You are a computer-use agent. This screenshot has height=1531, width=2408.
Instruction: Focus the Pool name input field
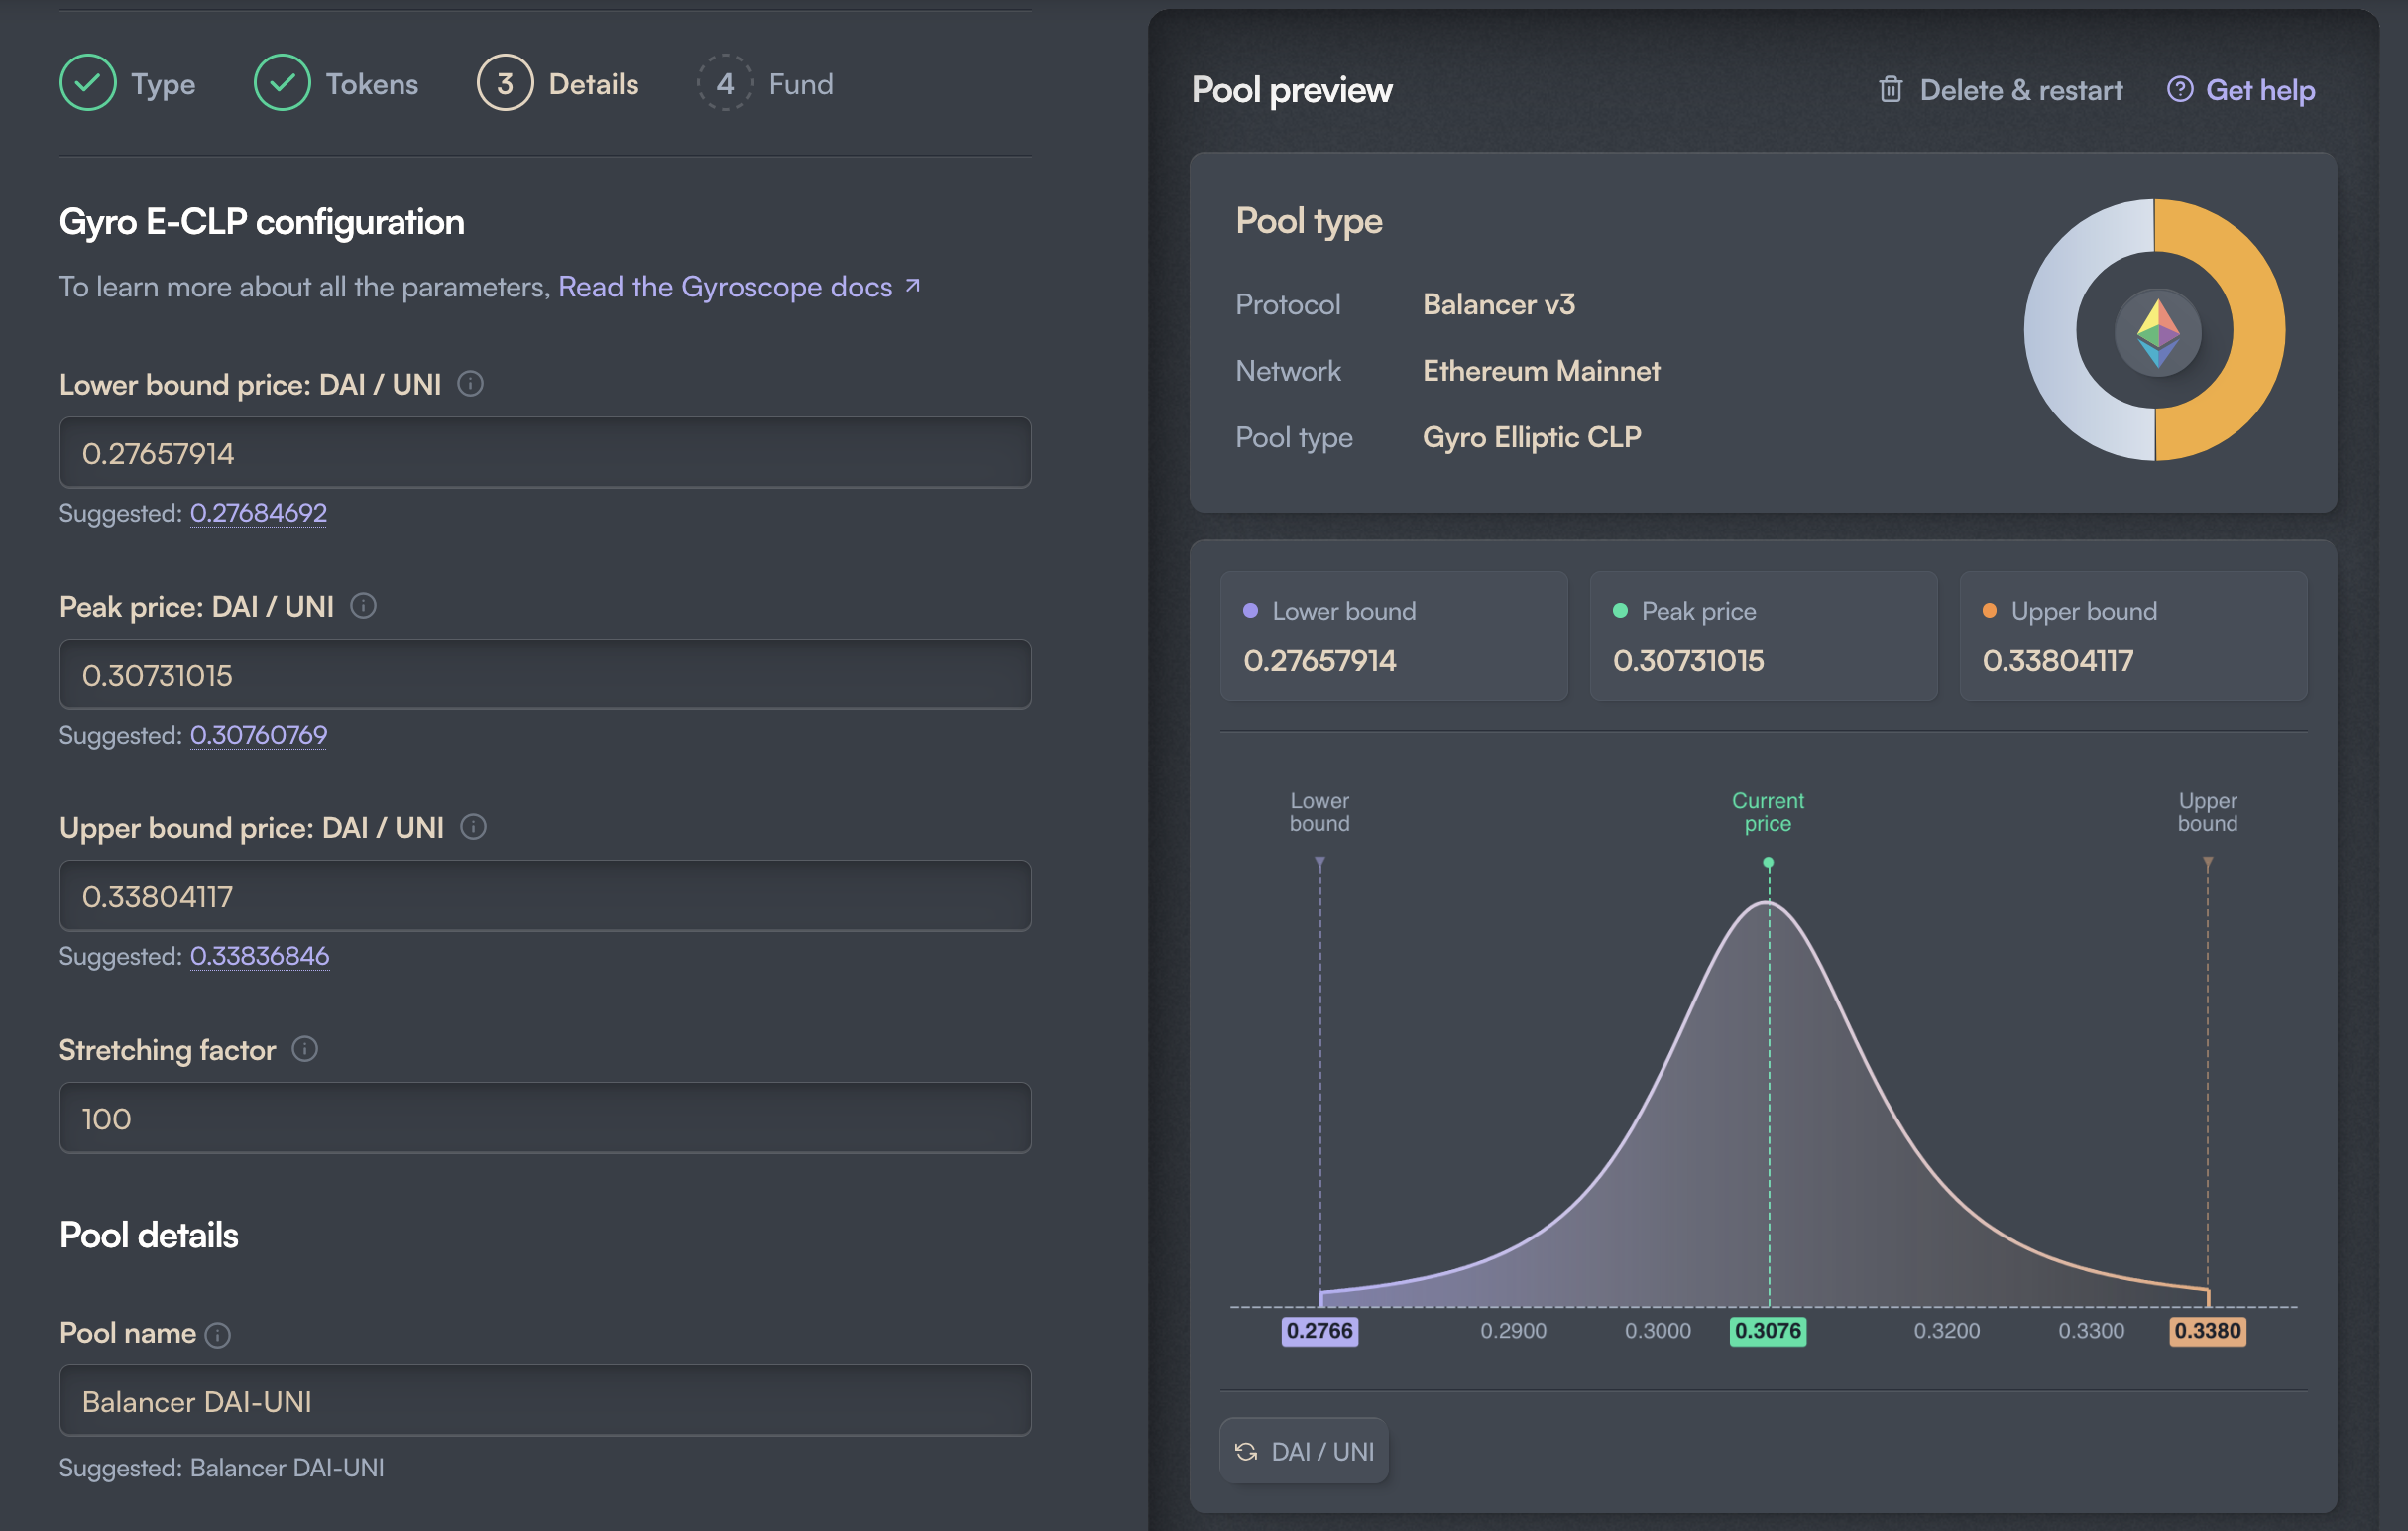click(x=545, y=1401)
